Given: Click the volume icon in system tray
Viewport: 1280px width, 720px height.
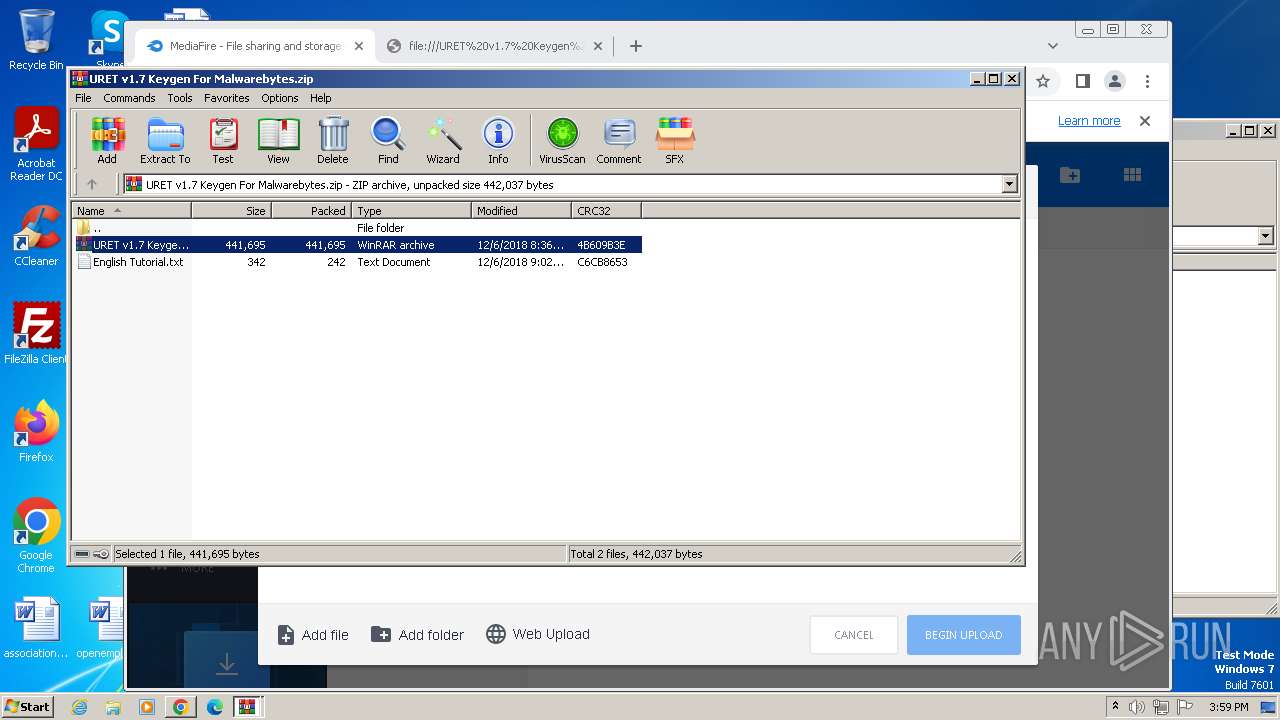Looking at the screenshot, I should (x=1137, y=707).
